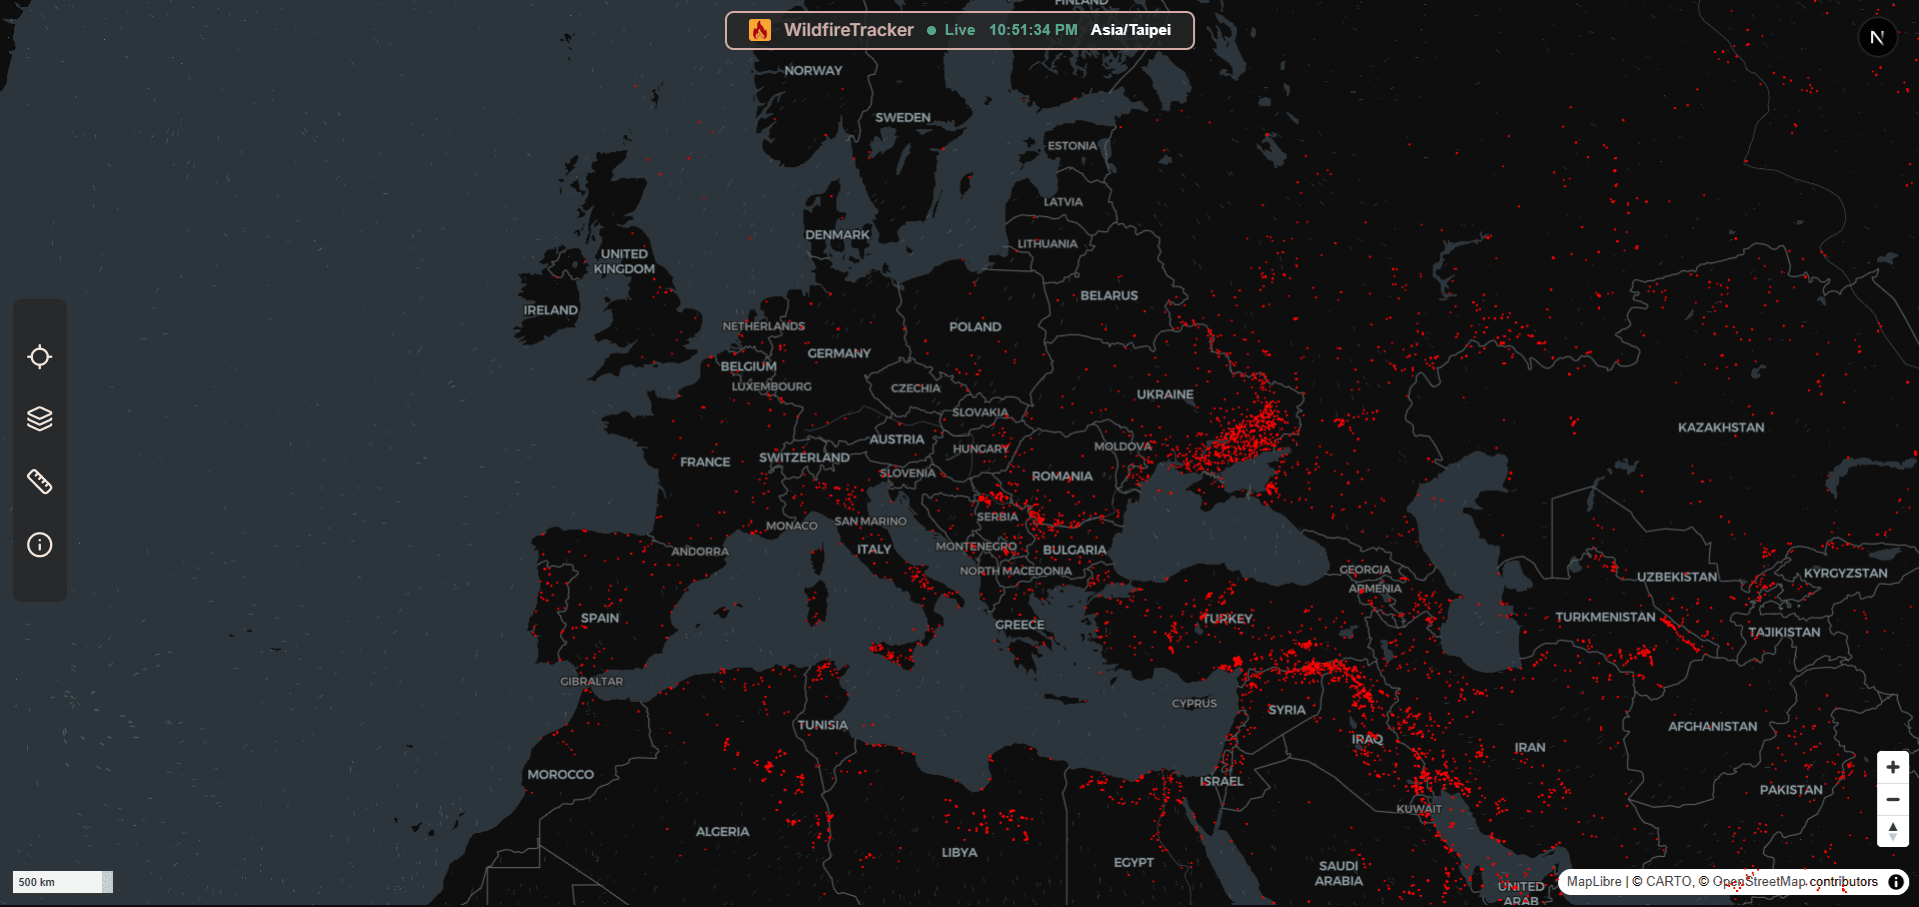The height and width of the screenshot is (907, 1919).
Task: Open the CARTO attribution link
Action: [x=1669, y=882]
